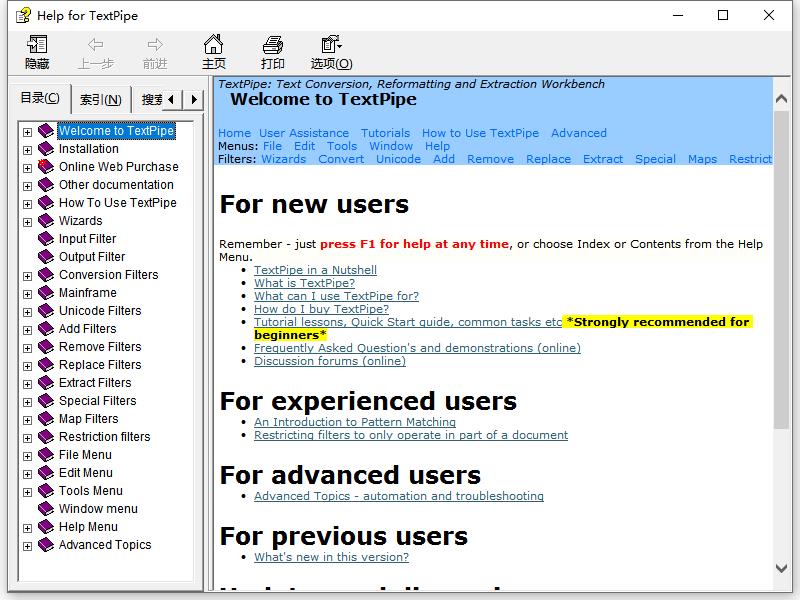Expand the Installation tree node
Viewport: 800px width, 600px height.
(27, 150)
